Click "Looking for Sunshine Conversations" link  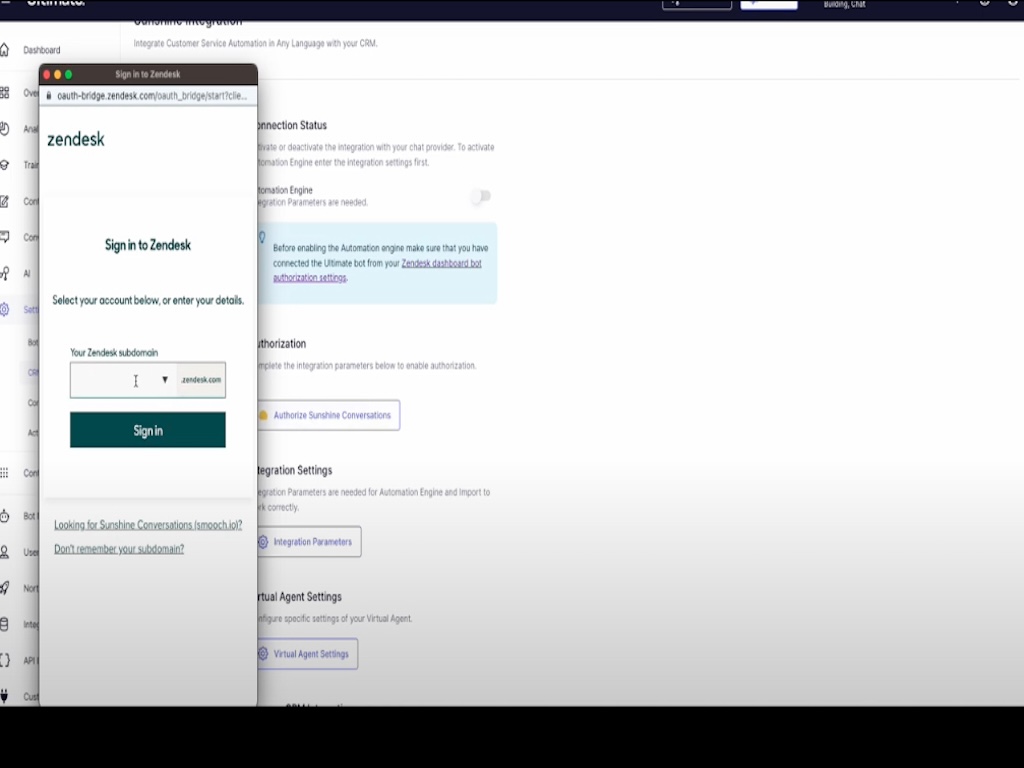[x=148, y=525]
